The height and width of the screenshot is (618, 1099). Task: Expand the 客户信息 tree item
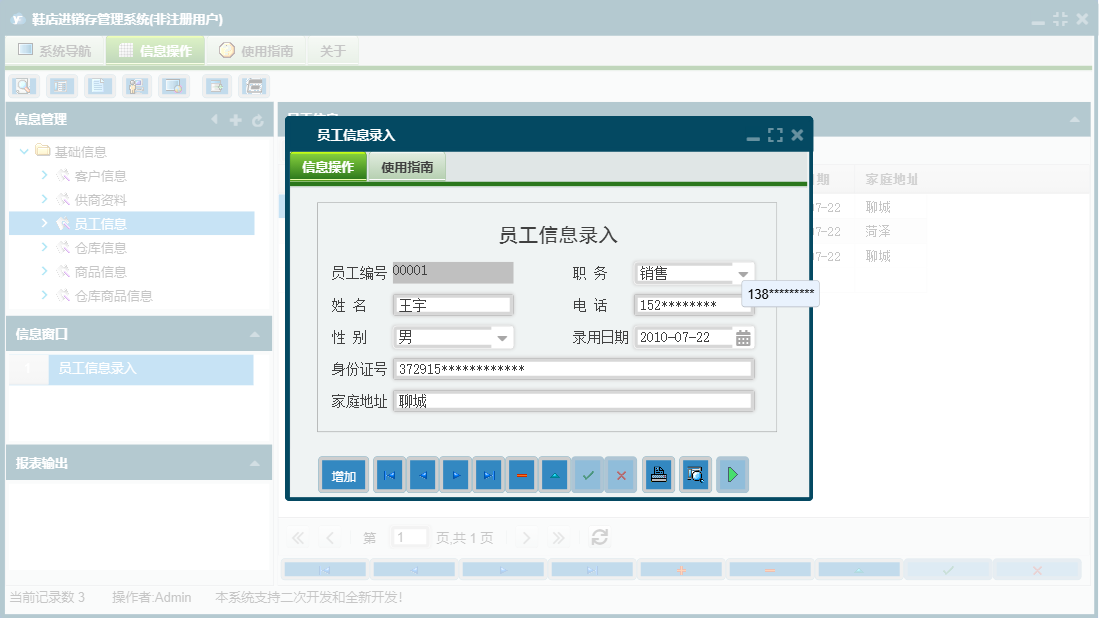(44, 175)
